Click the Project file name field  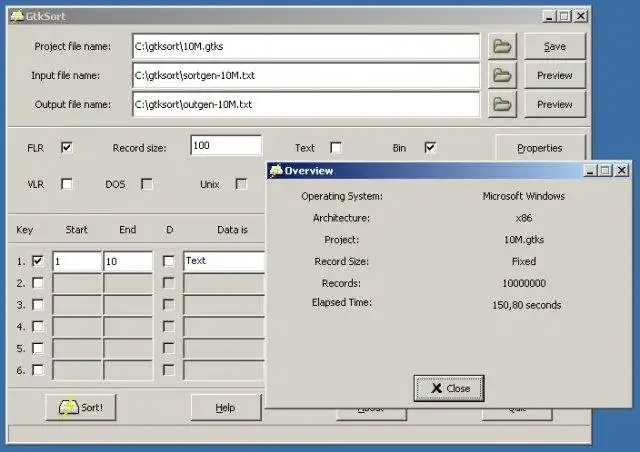[x=306, y=47]
